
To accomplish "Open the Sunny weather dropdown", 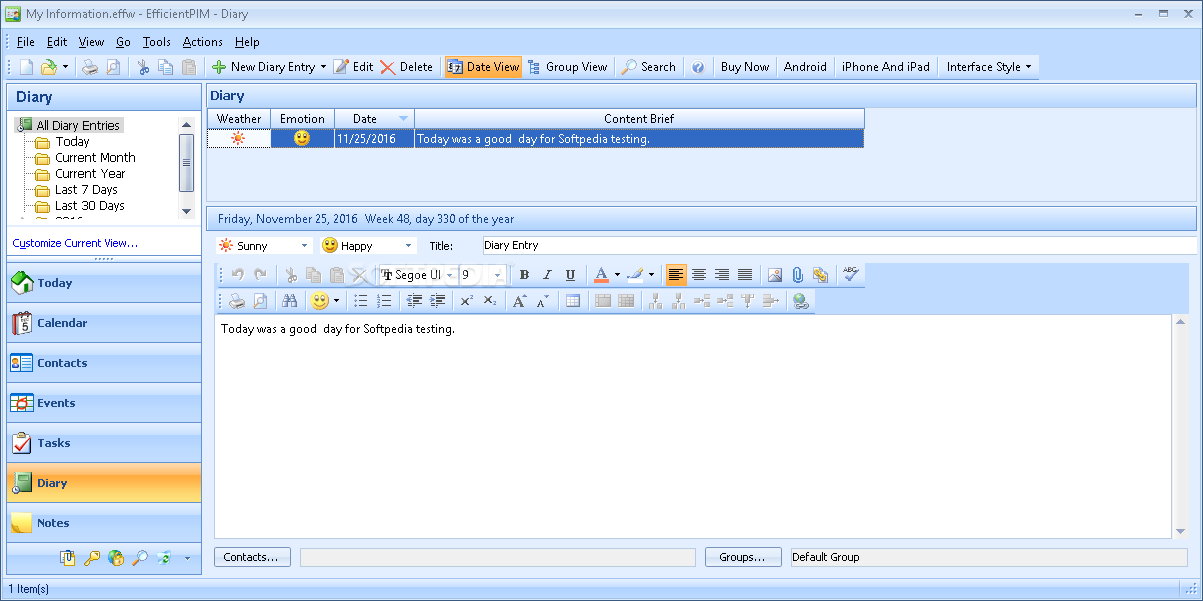I will 304,246.
